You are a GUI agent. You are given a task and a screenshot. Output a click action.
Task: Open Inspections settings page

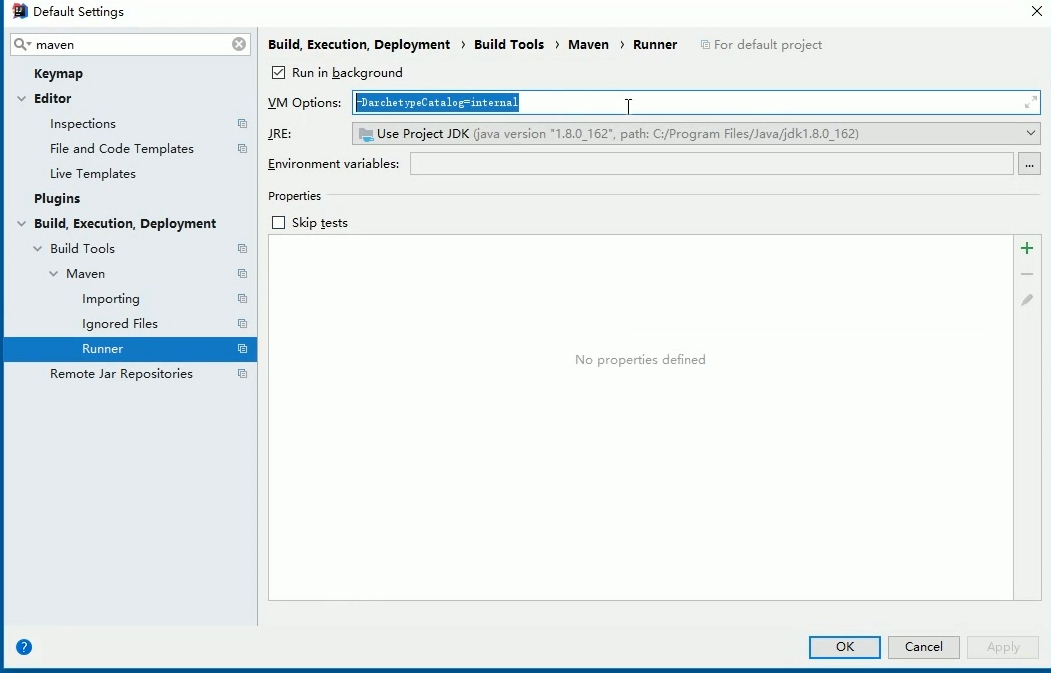(x=83, y=124)
